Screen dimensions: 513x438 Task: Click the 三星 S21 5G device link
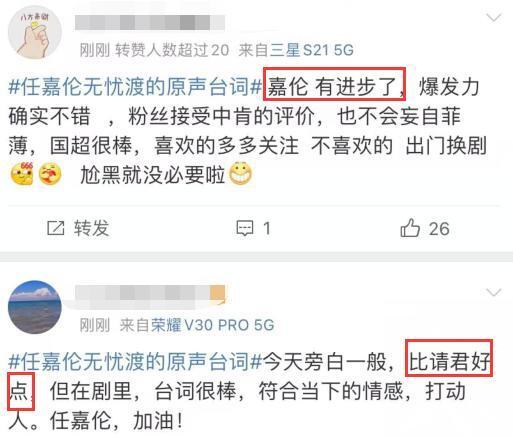[311, 50]
